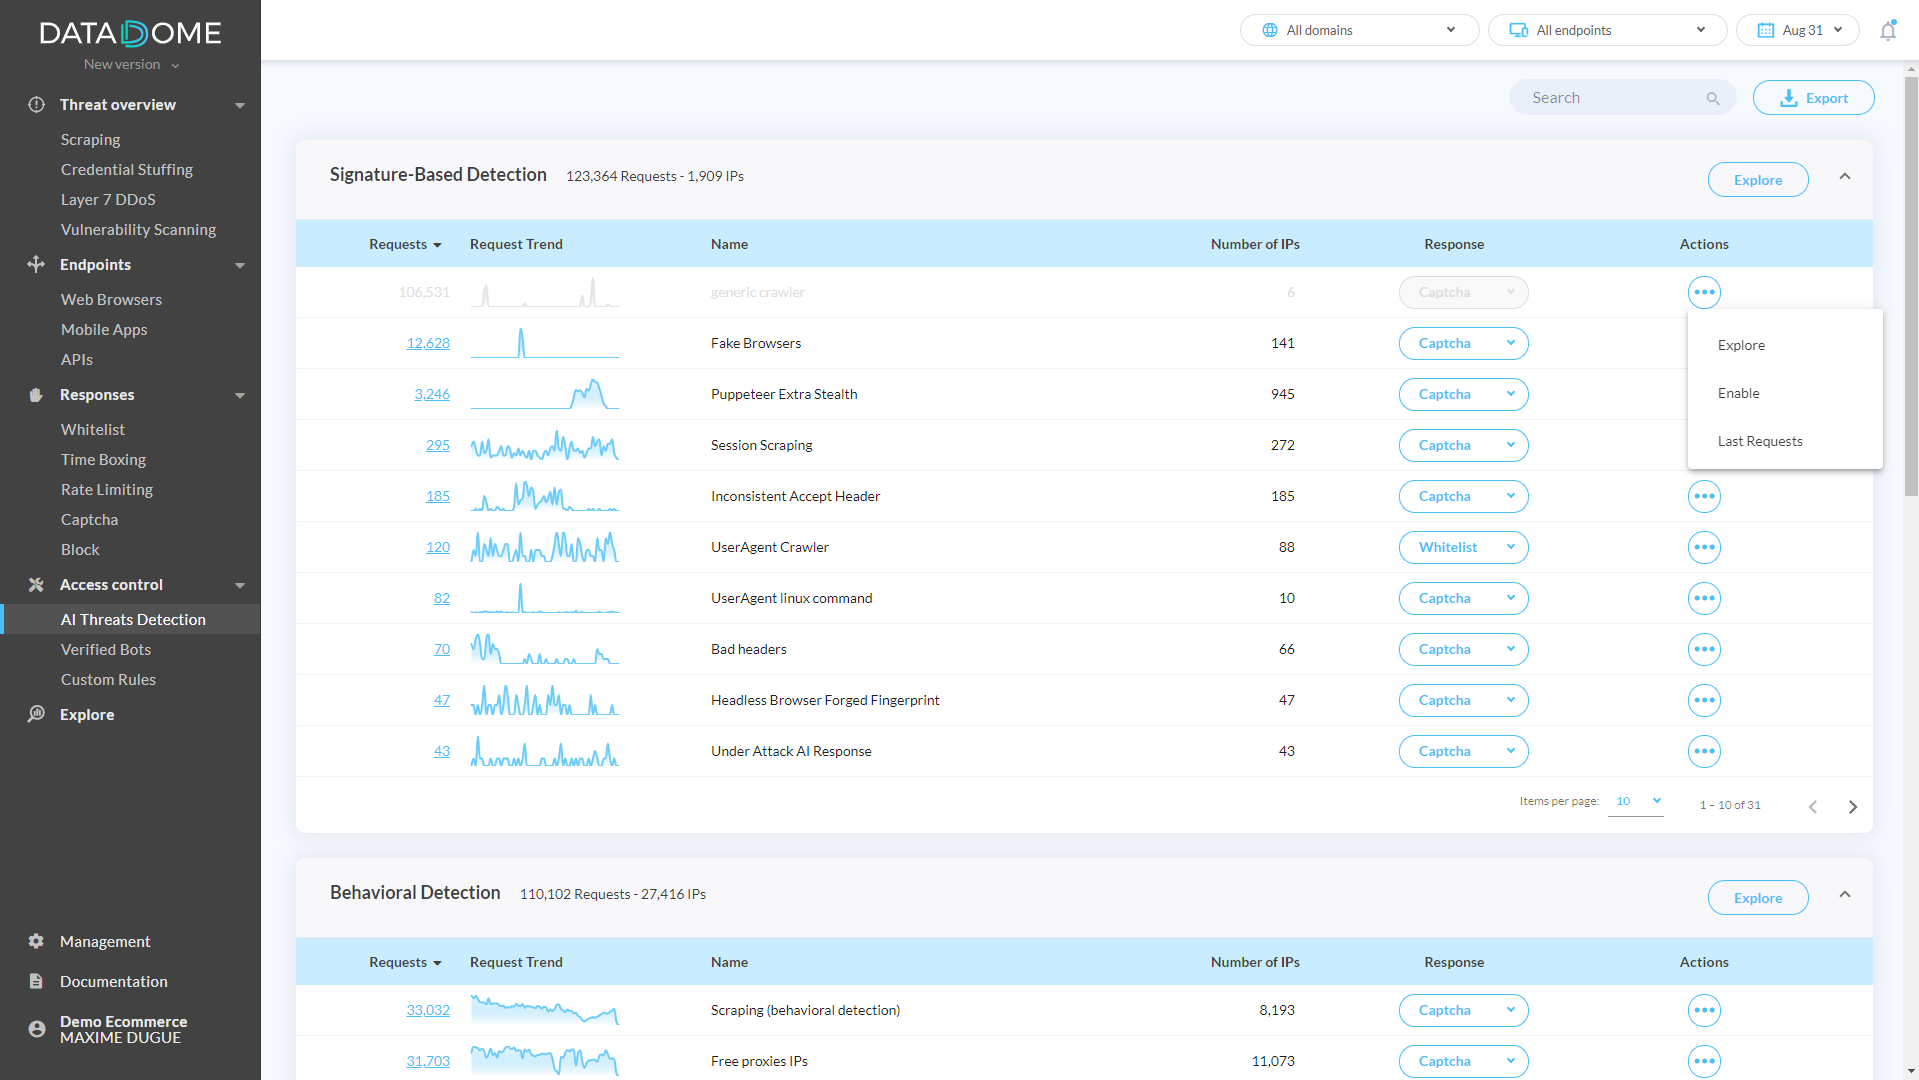Open the 12,628 requests link
Viewport: 1919px width, 1080px height.
click(428, 343)
